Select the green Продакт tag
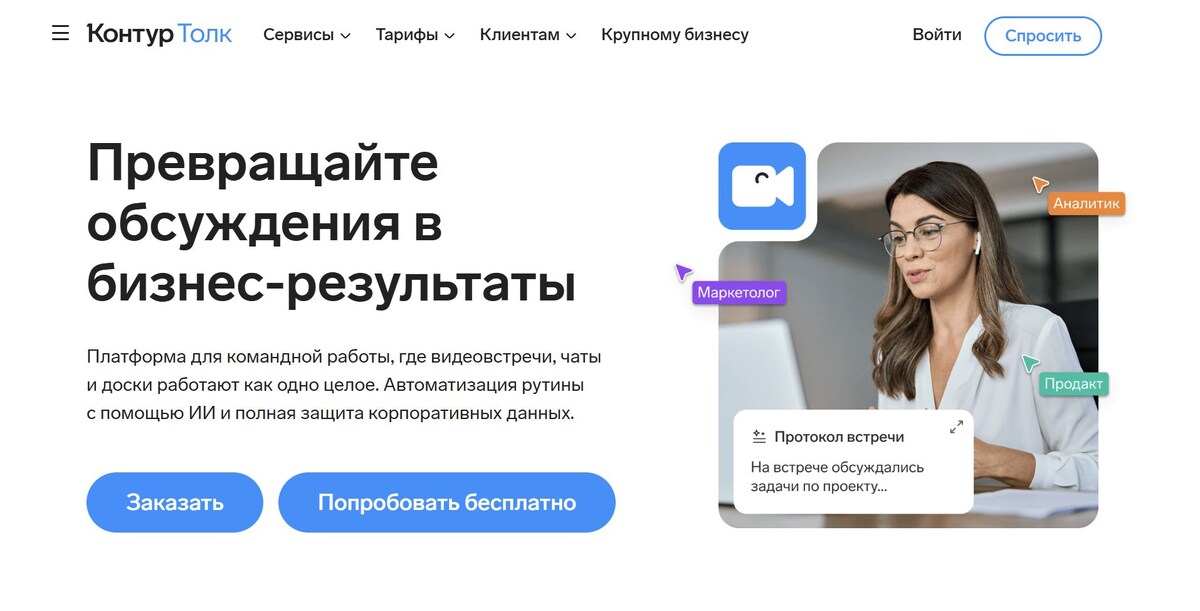1200x611 pixels. coord(1074,384)
